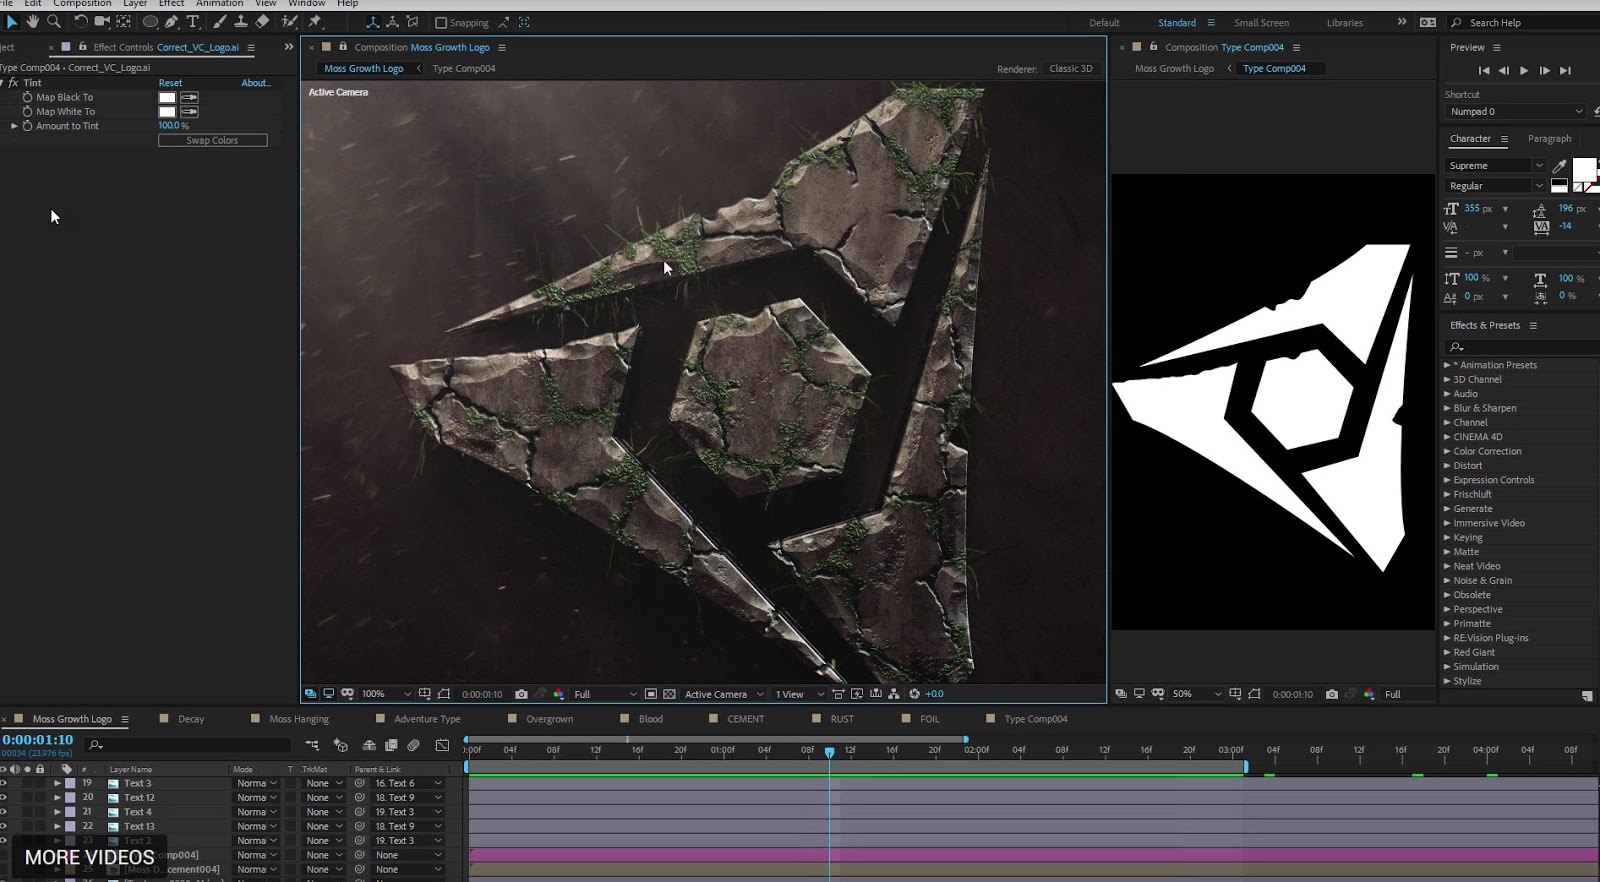Click Reset Exposure icon in composition viewer
This screenshot has height=882, width=1600.
pos(914,694)
